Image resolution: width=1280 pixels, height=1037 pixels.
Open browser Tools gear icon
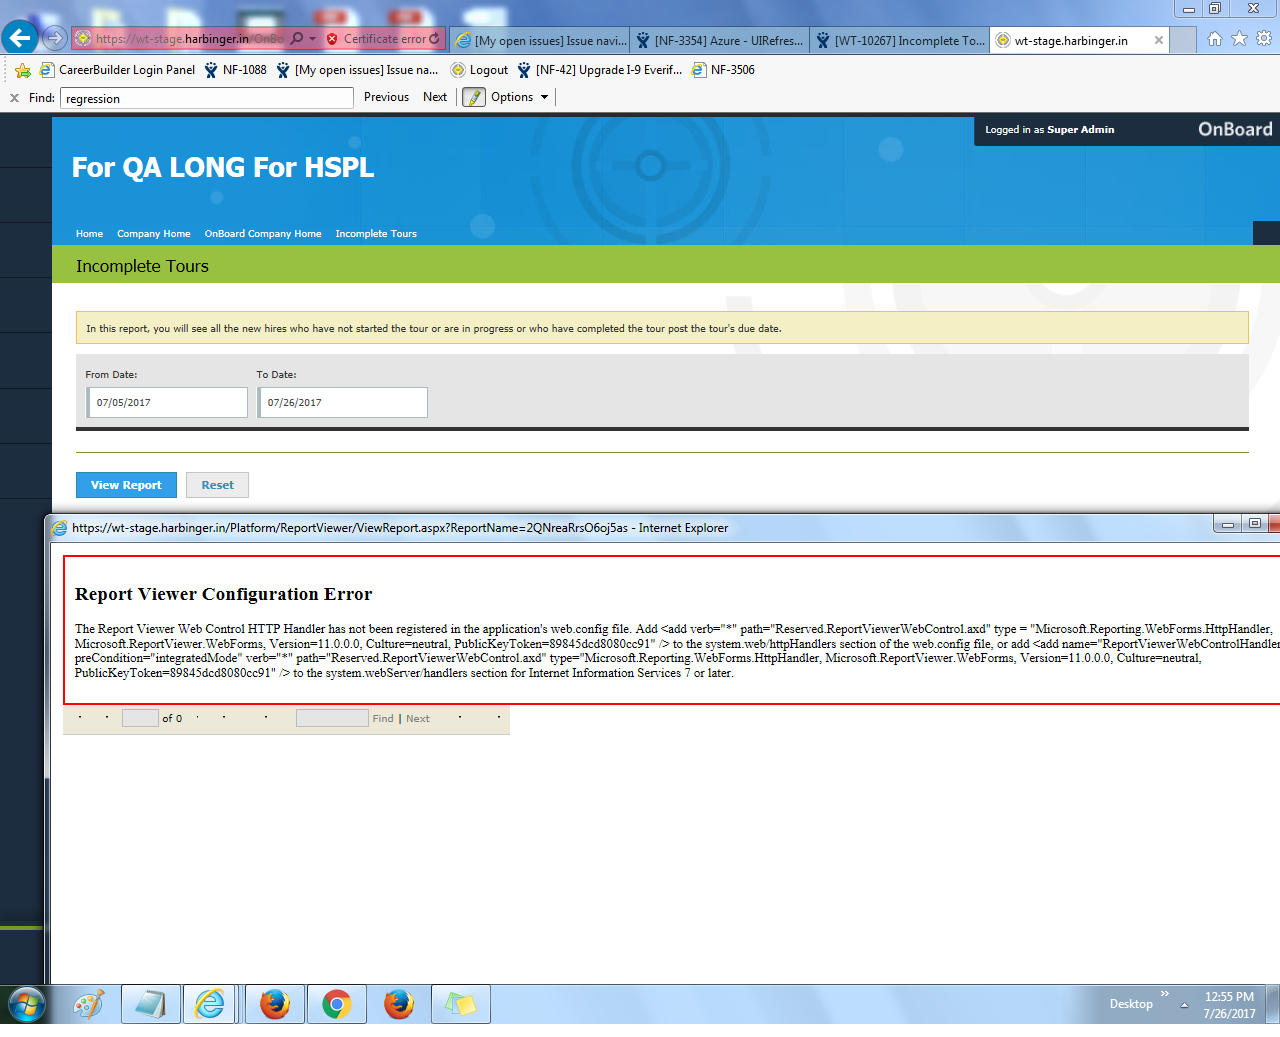[x=1264, y=38]
